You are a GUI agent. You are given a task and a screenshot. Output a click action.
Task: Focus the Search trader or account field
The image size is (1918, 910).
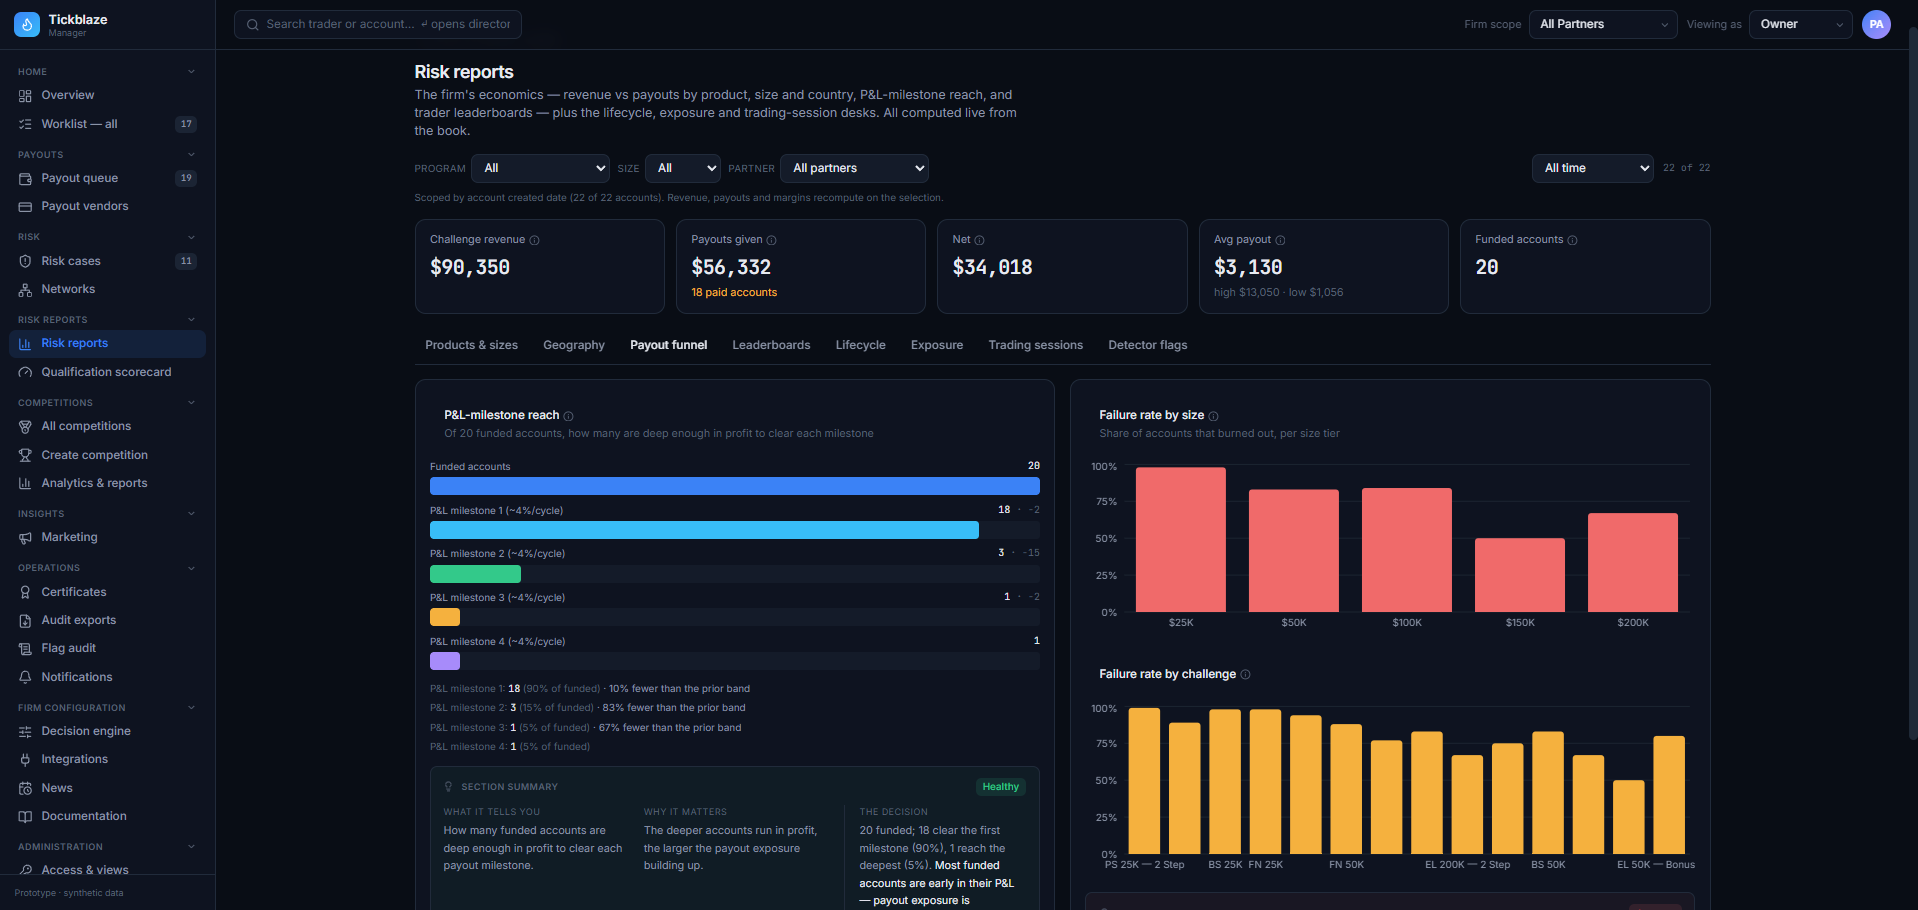[x=378, y=24]
